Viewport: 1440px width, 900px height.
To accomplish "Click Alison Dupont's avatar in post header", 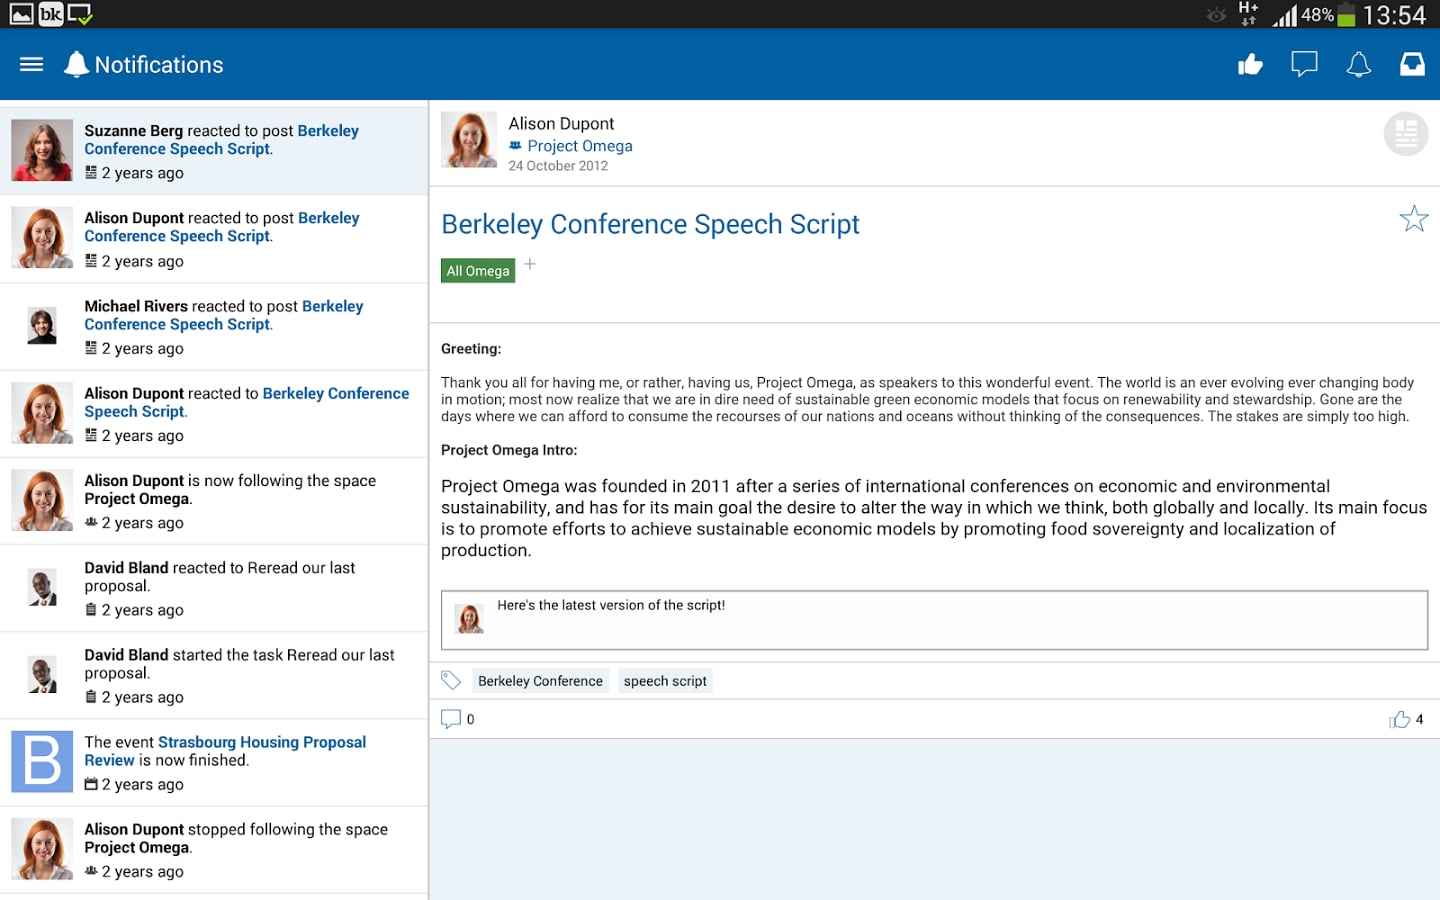I will pyautogui.click(x=469, y=140).
